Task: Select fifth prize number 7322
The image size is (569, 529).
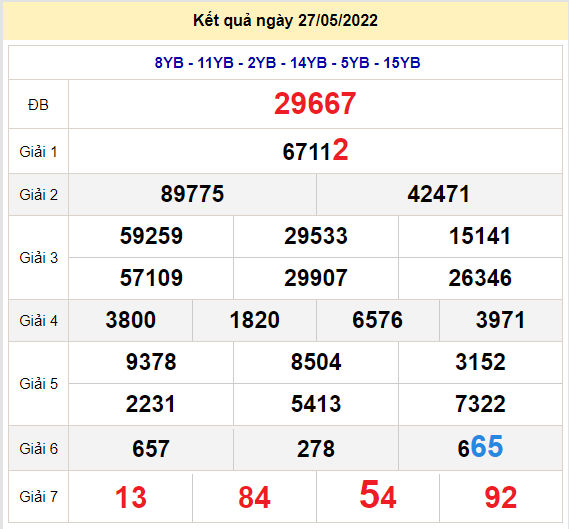Action: point(480,404)
